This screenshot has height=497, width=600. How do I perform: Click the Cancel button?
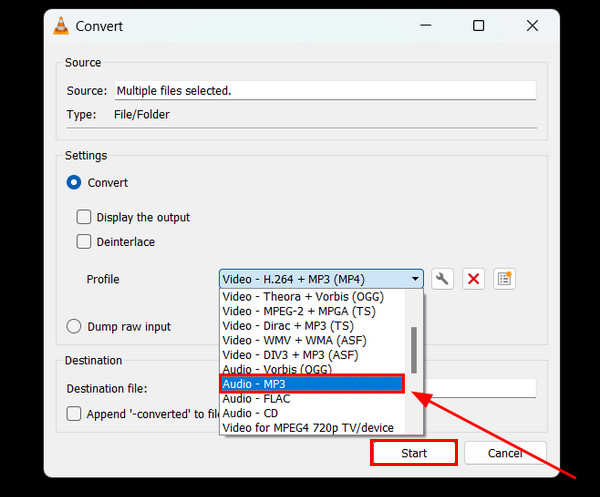coord(505,453)
